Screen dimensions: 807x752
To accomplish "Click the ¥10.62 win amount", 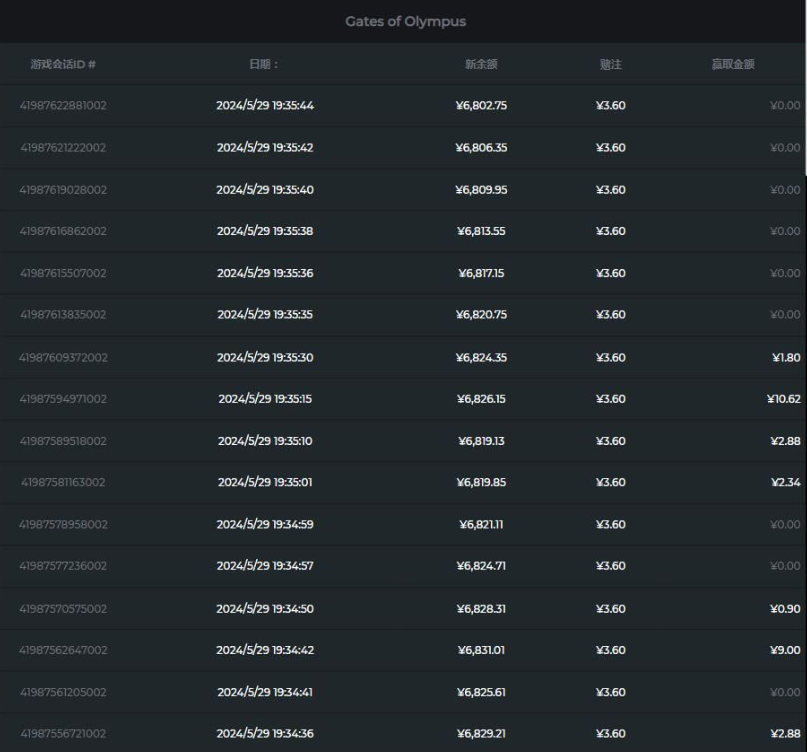I will click(783, 399).
